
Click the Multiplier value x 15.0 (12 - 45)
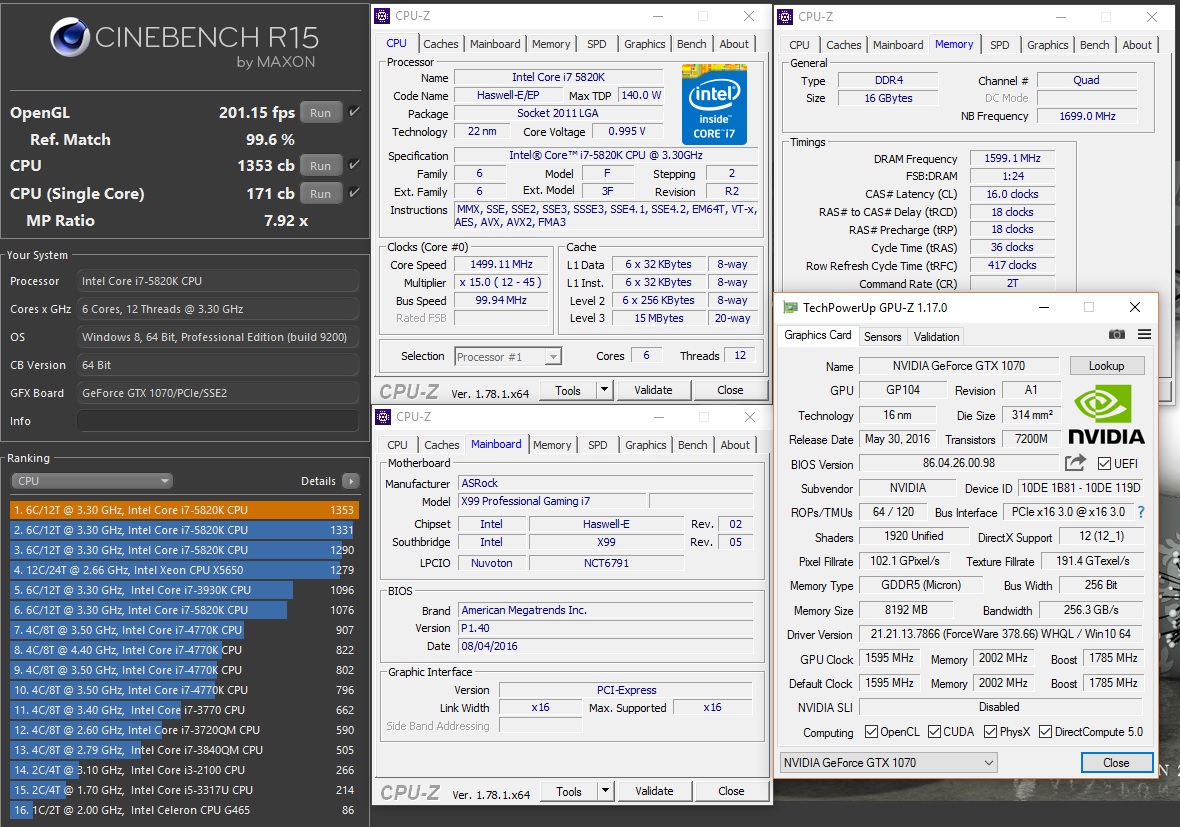click(502, 282)
